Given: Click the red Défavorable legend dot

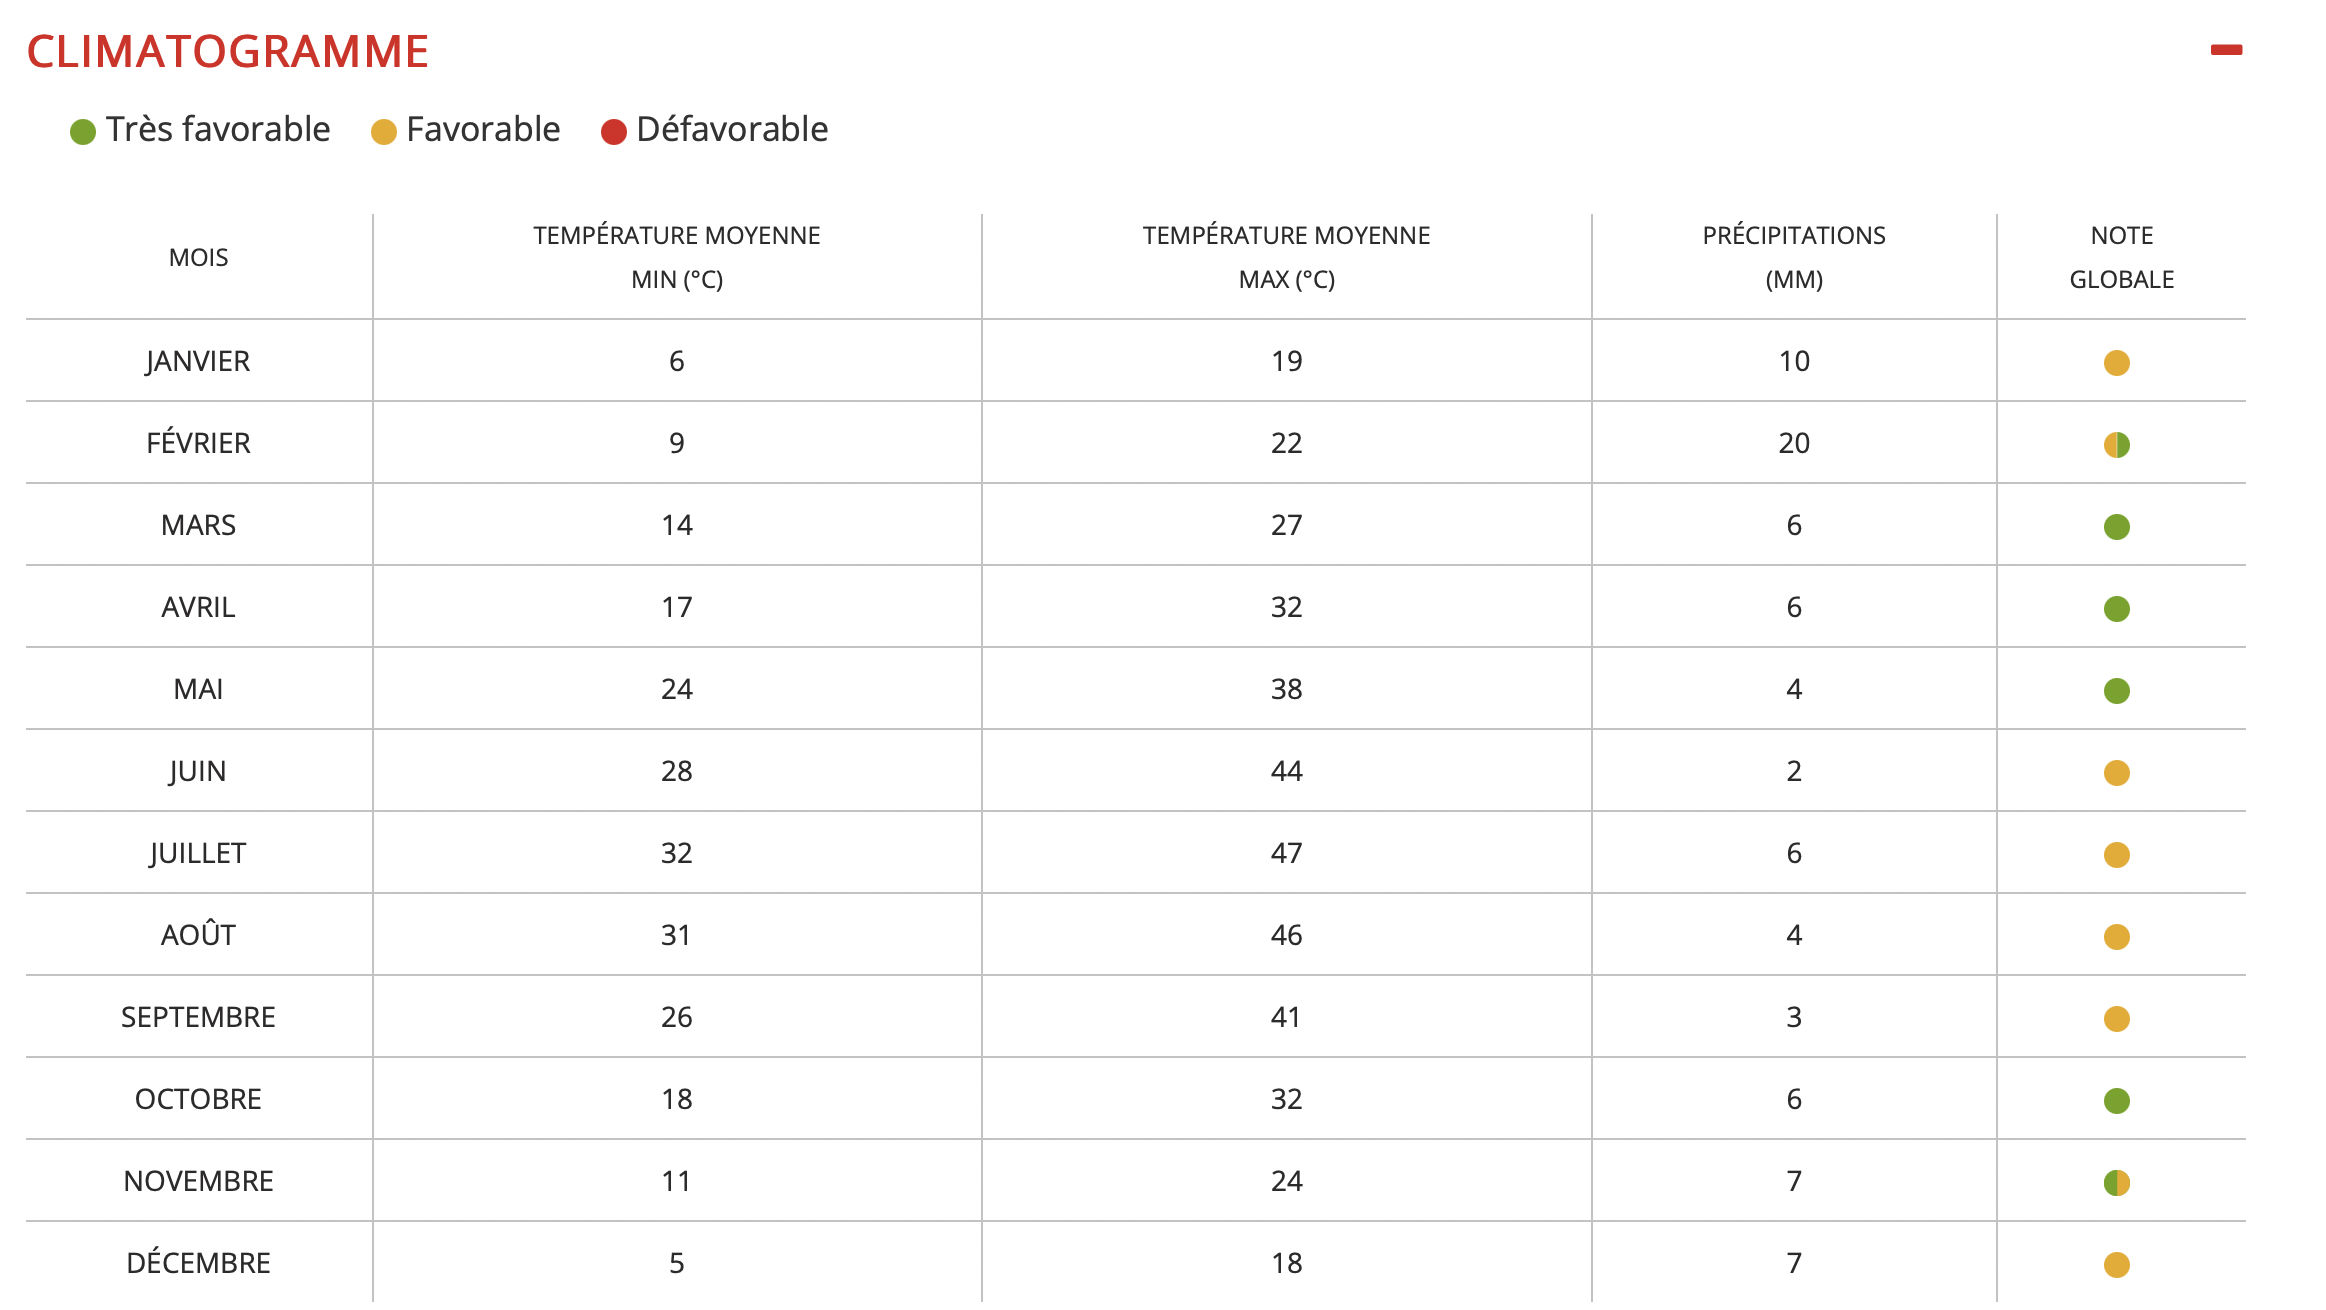Looking at the screenshot, I should 614,132.
